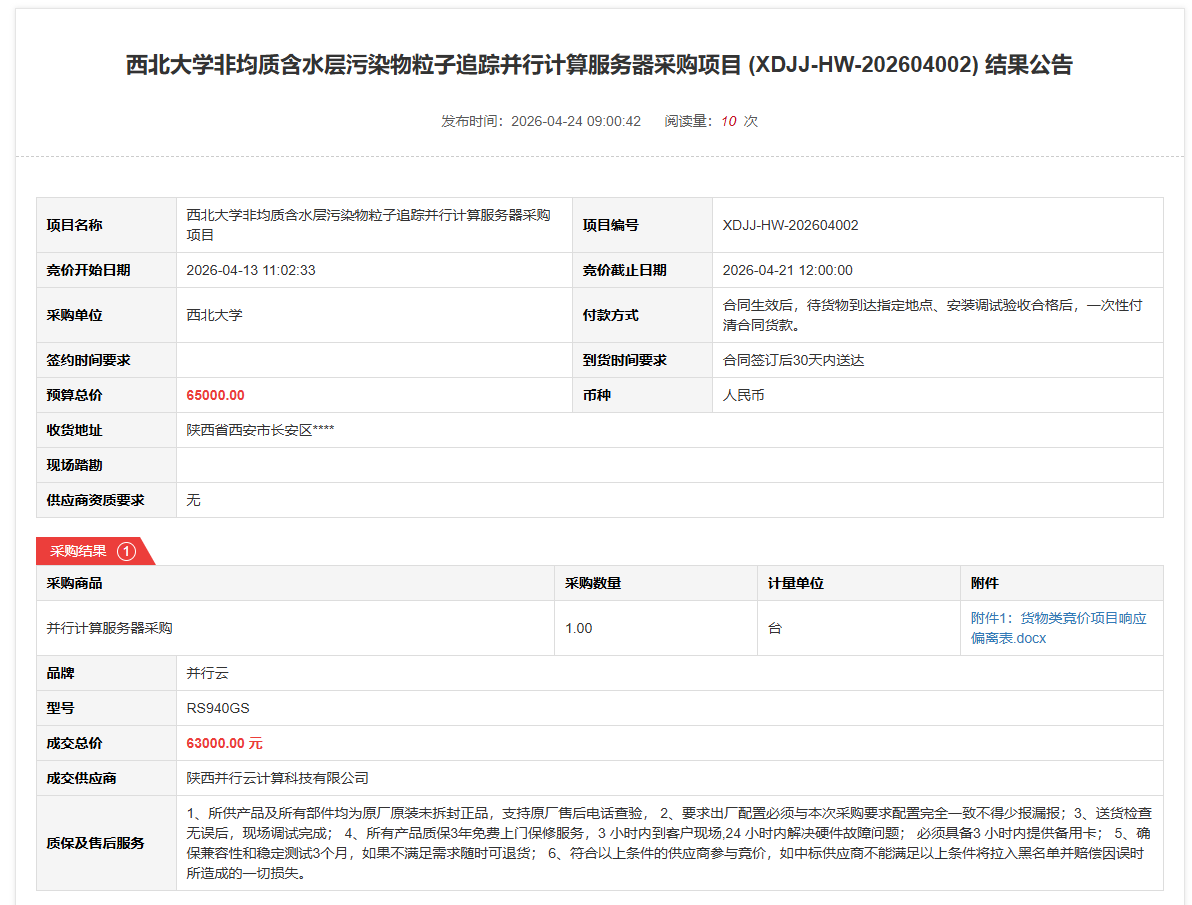The image size is (1192, 905).
Task: Click the red 成交总价 63000.00 元 value
Action: click(224, 743)
